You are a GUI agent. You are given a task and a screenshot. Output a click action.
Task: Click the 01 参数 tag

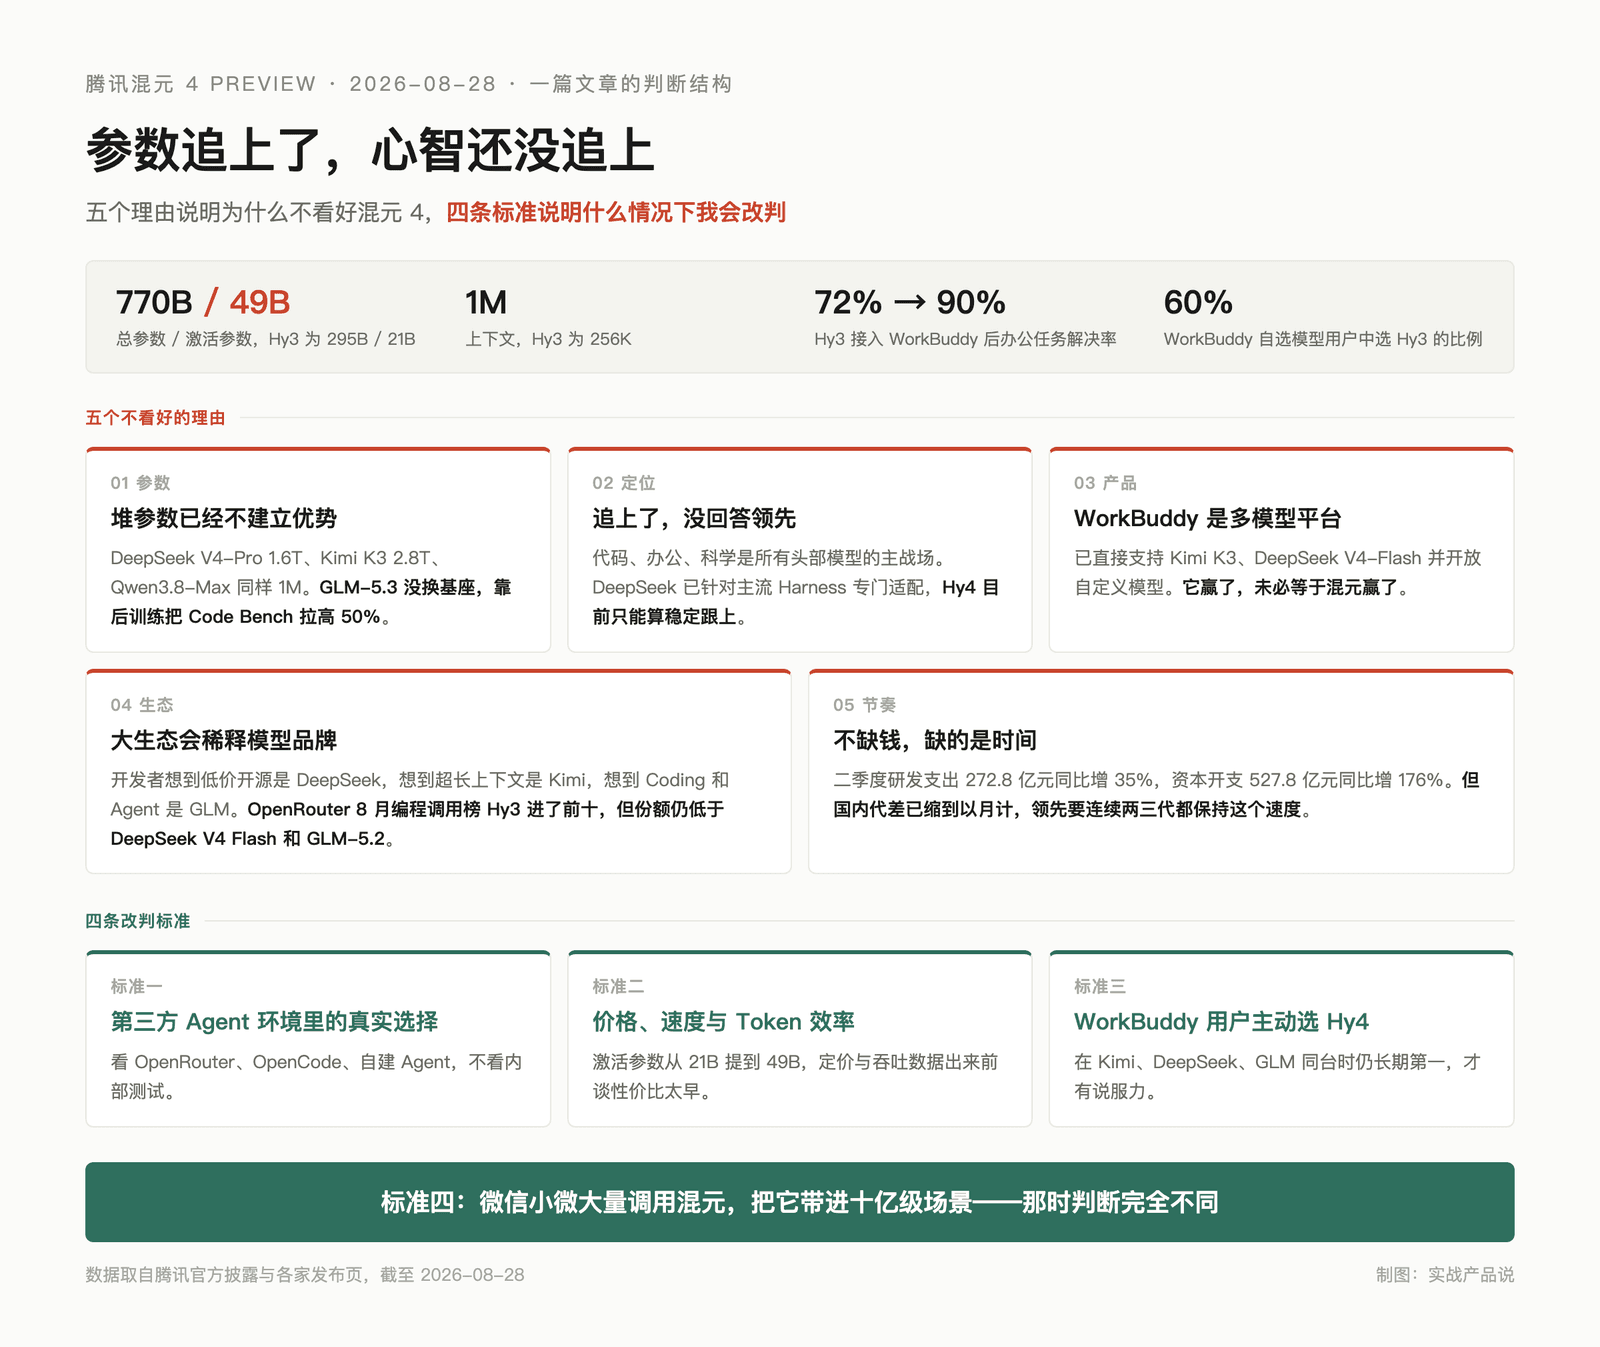pos(141,483)
